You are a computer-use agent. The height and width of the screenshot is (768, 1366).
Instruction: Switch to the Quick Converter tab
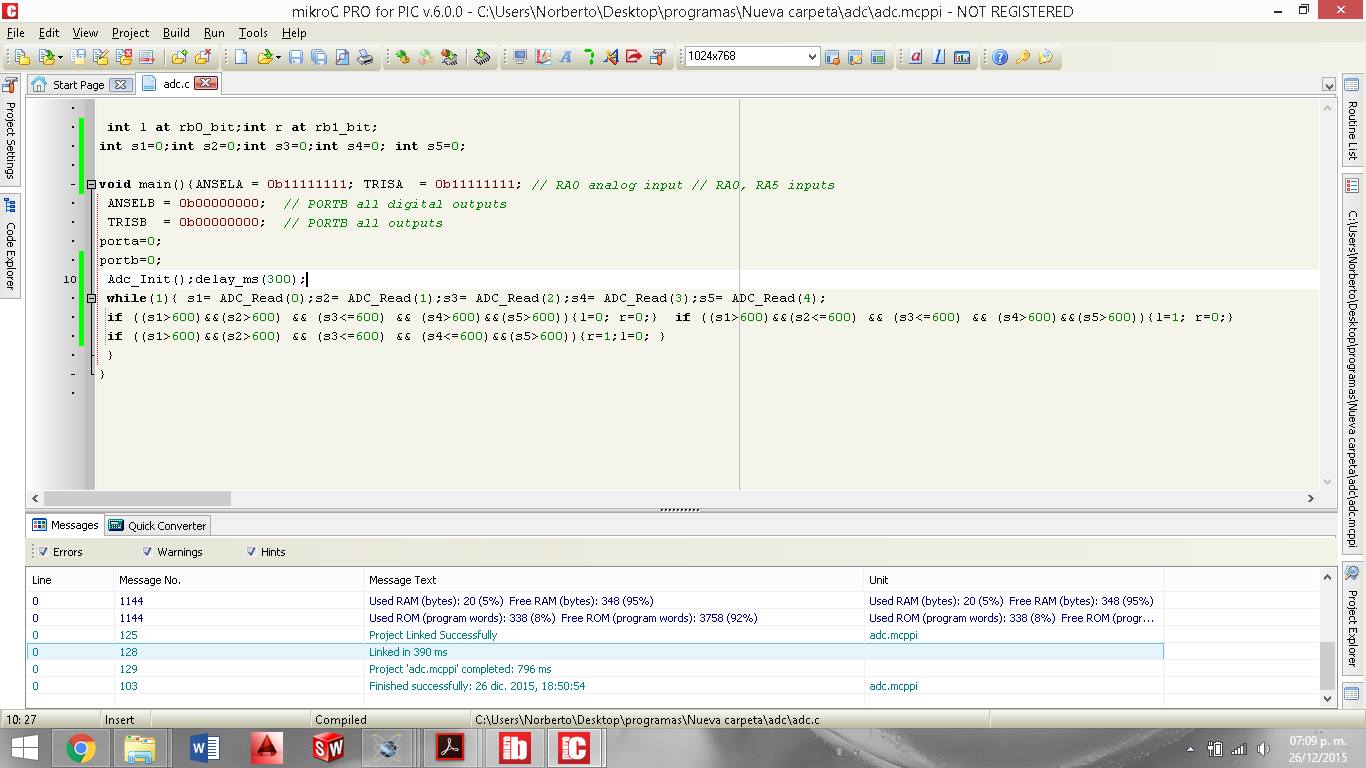(x=157, y=525)
